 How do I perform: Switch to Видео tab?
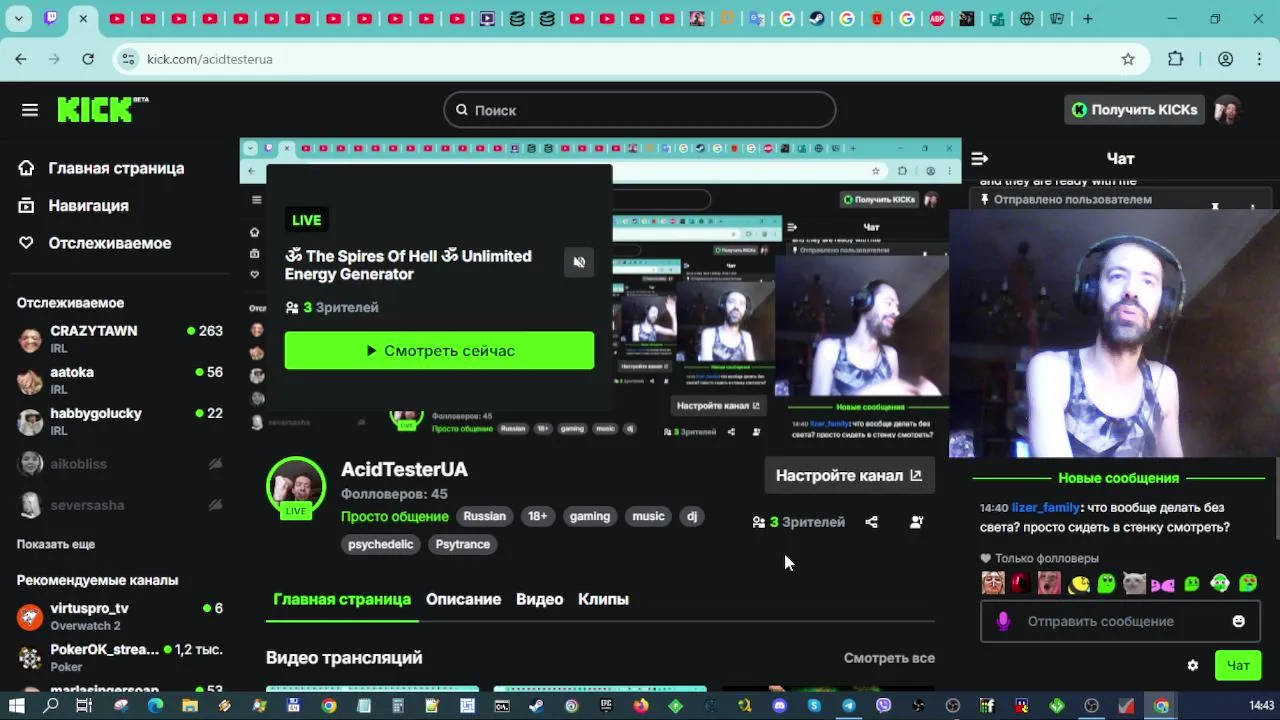(x=540, y=599)
